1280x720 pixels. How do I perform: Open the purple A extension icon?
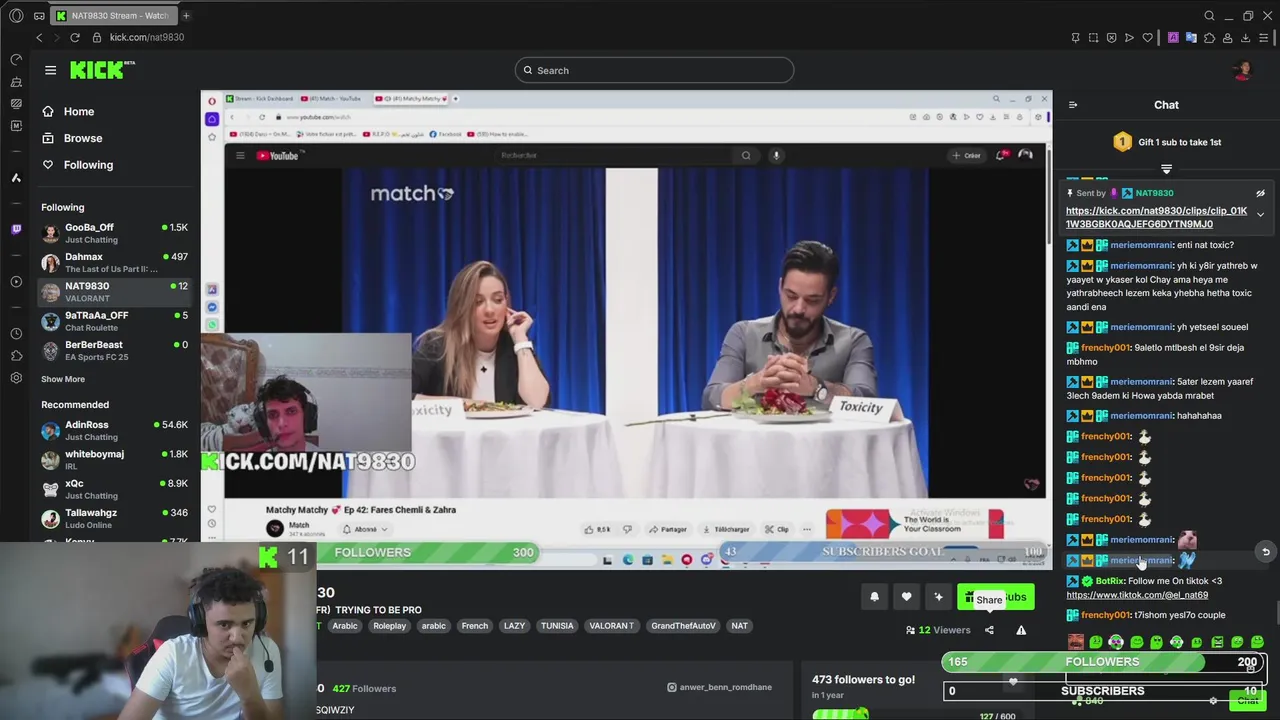pos(1173,38)
